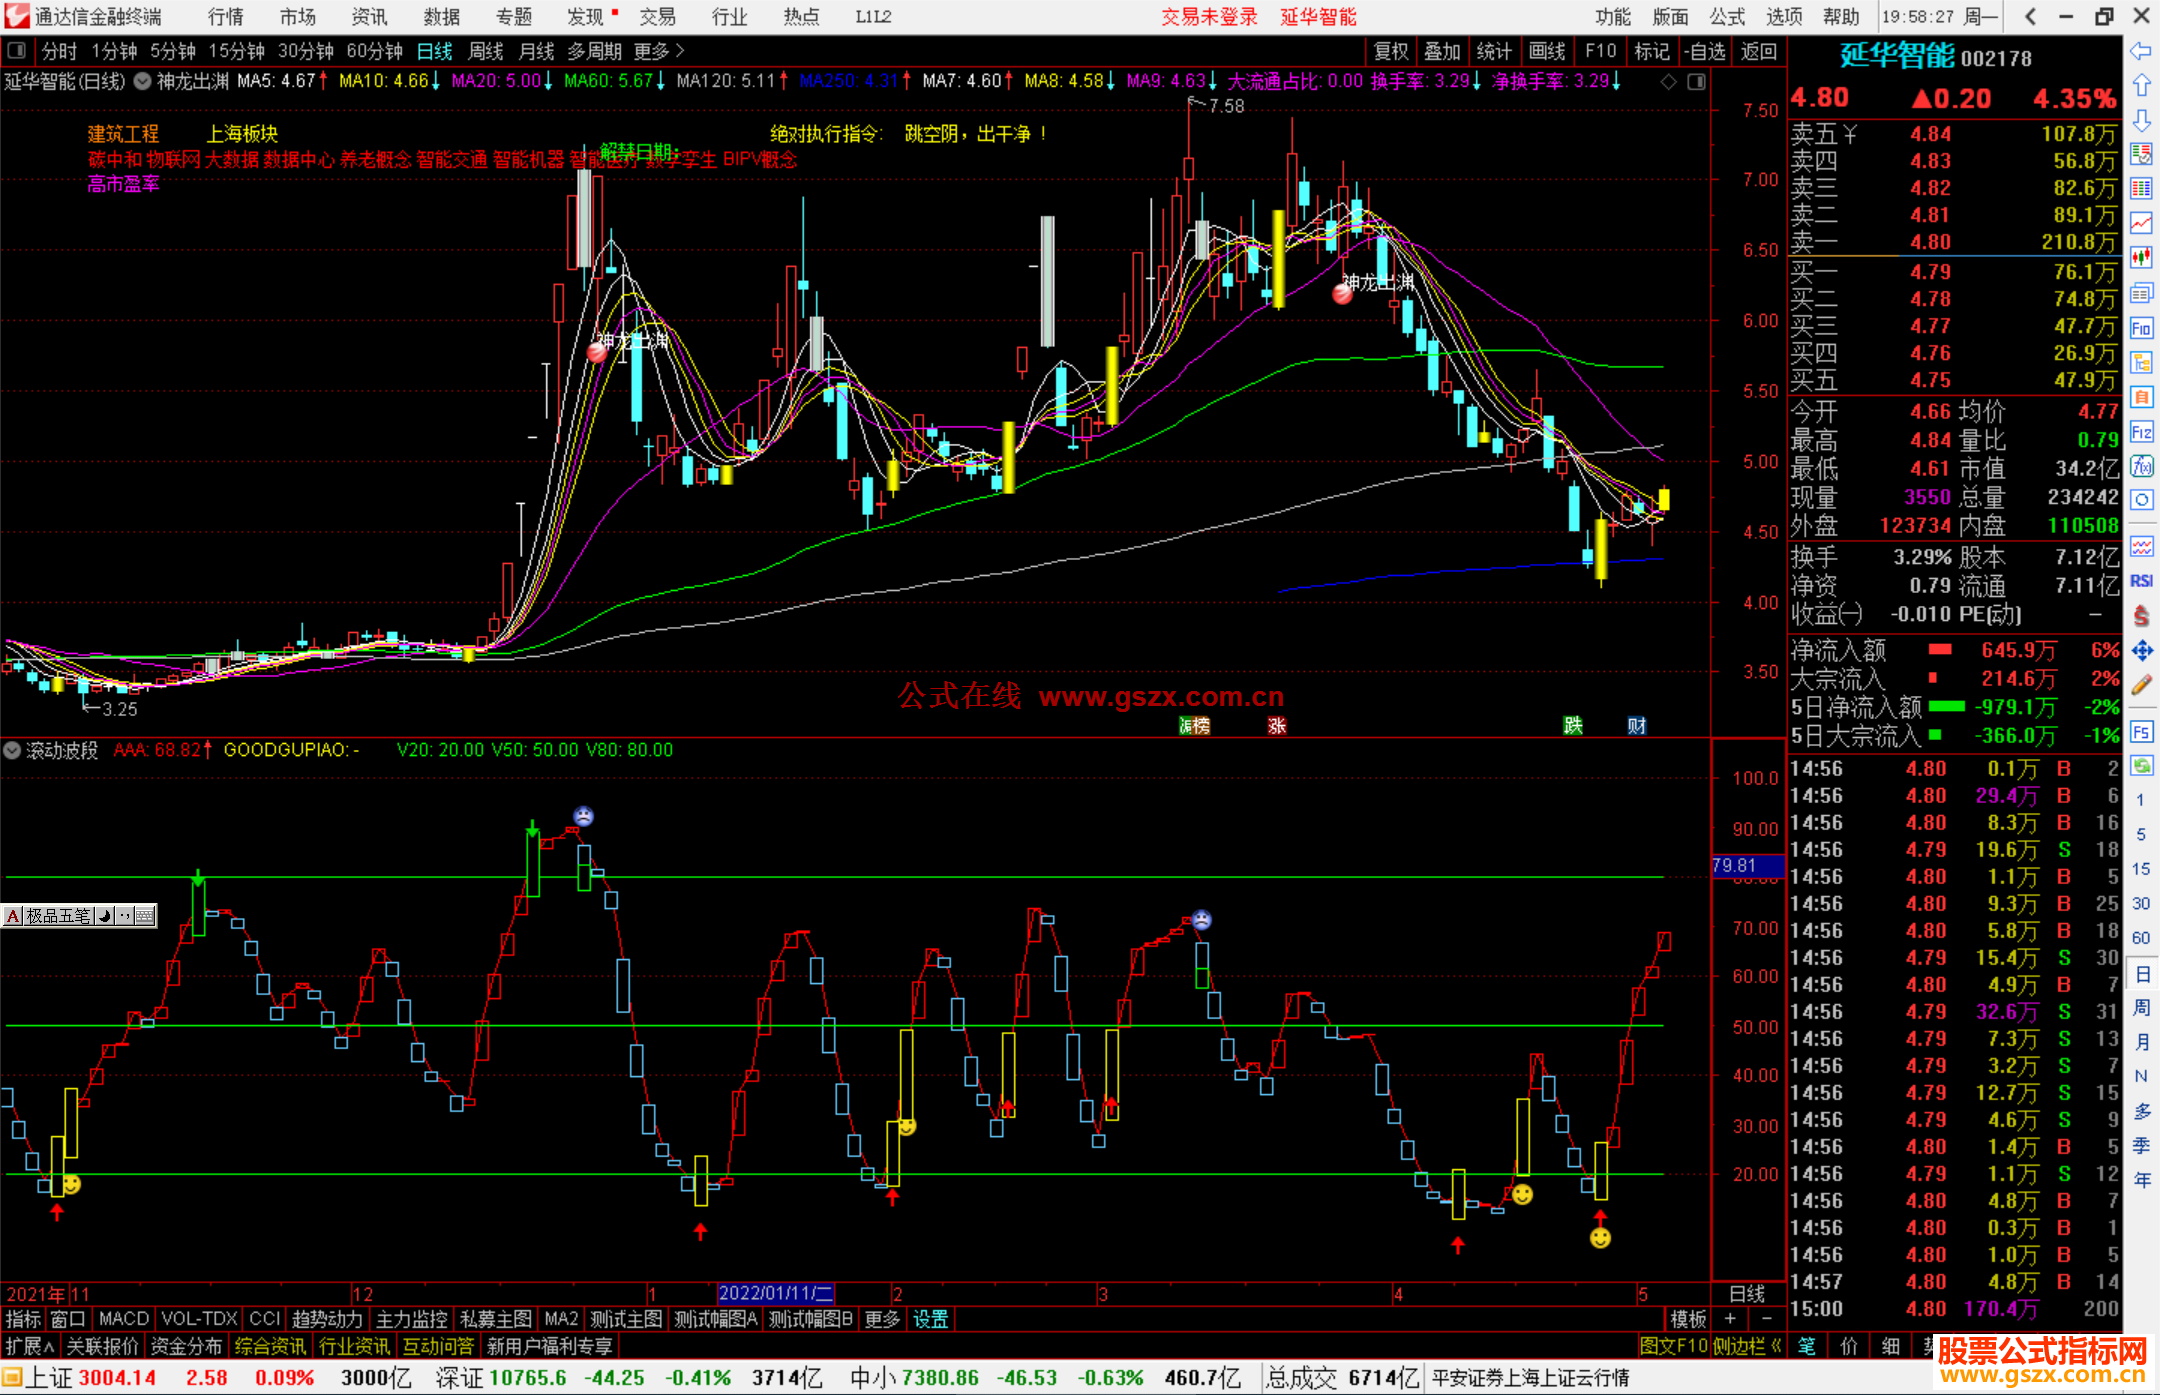
Task: Click the panel layout icon beside the diamond
Action: pyautogui.click(x=1696, y=82)
